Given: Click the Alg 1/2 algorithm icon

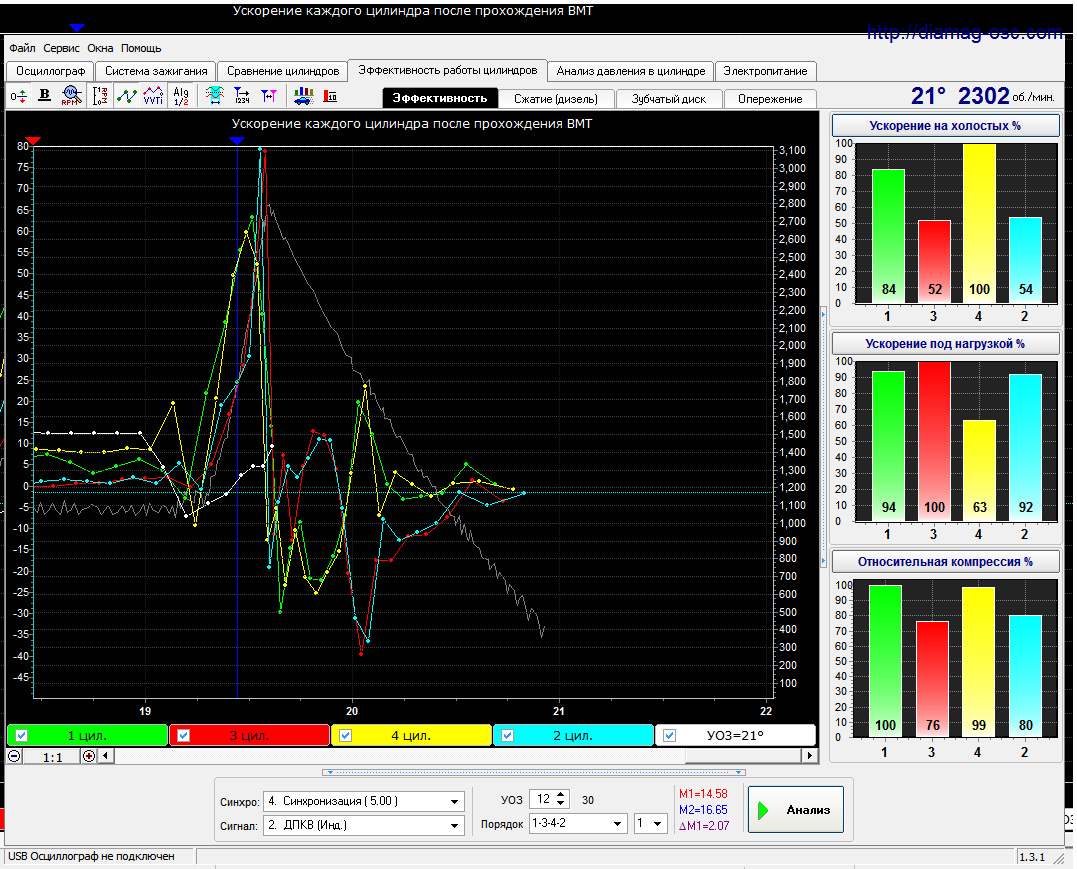Looking at the screenshot, I should click(x=181, y=95).
